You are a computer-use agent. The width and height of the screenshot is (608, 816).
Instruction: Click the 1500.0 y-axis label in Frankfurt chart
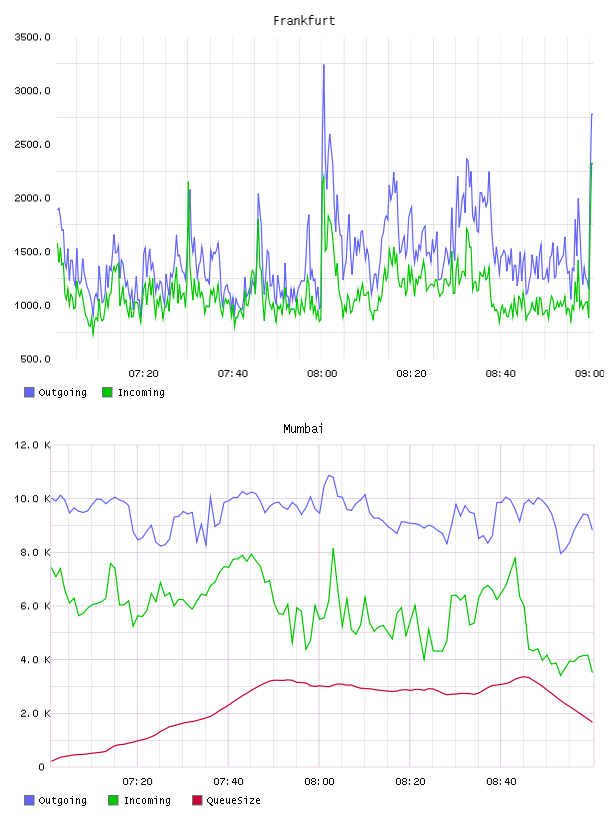coord(32,251)
